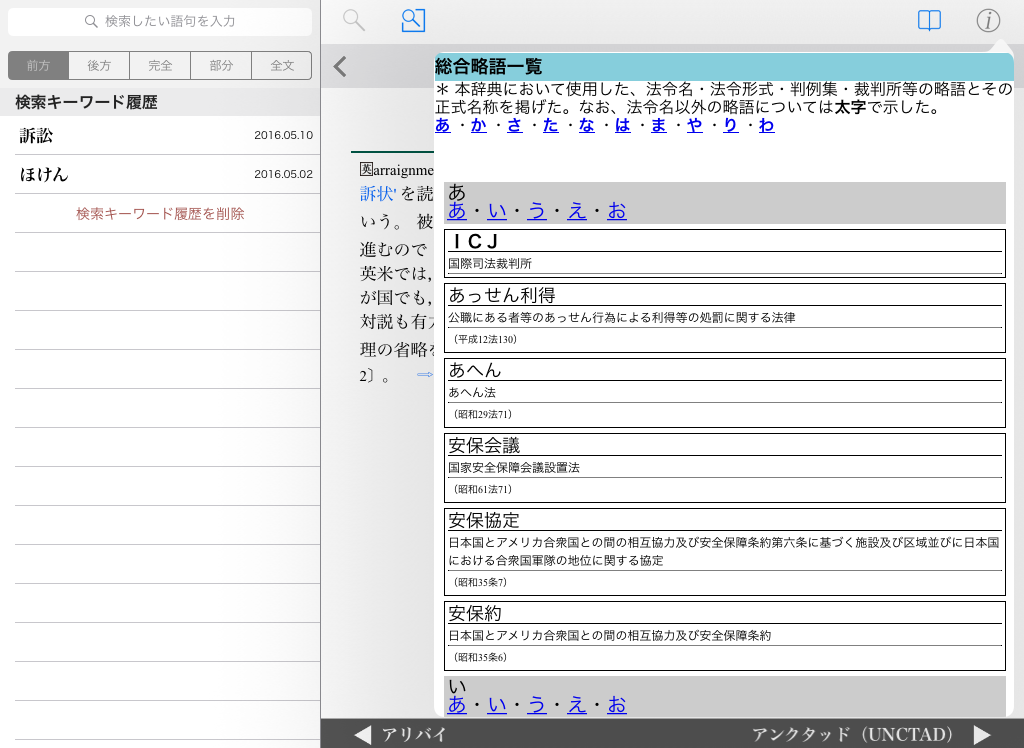The width and height of the screenshot is (1024, 748).
Task: Go back using the left chevron
Action: click(x=340, y=67)
